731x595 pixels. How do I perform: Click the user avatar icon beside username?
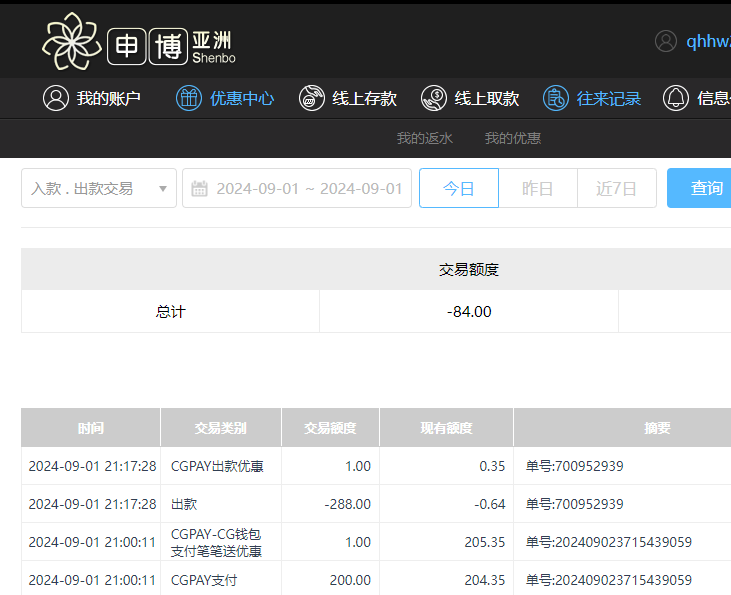pyautogui.click(x=666, y=41)
